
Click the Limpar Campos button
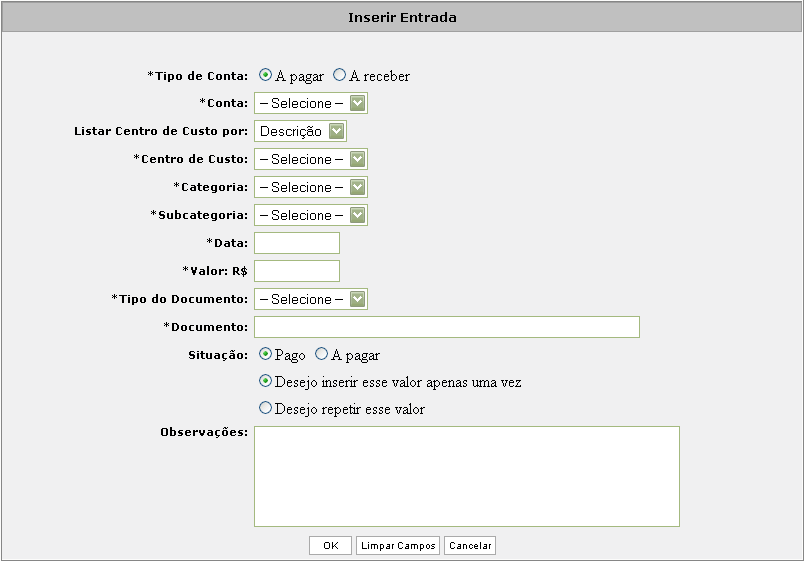pos(398,546)
